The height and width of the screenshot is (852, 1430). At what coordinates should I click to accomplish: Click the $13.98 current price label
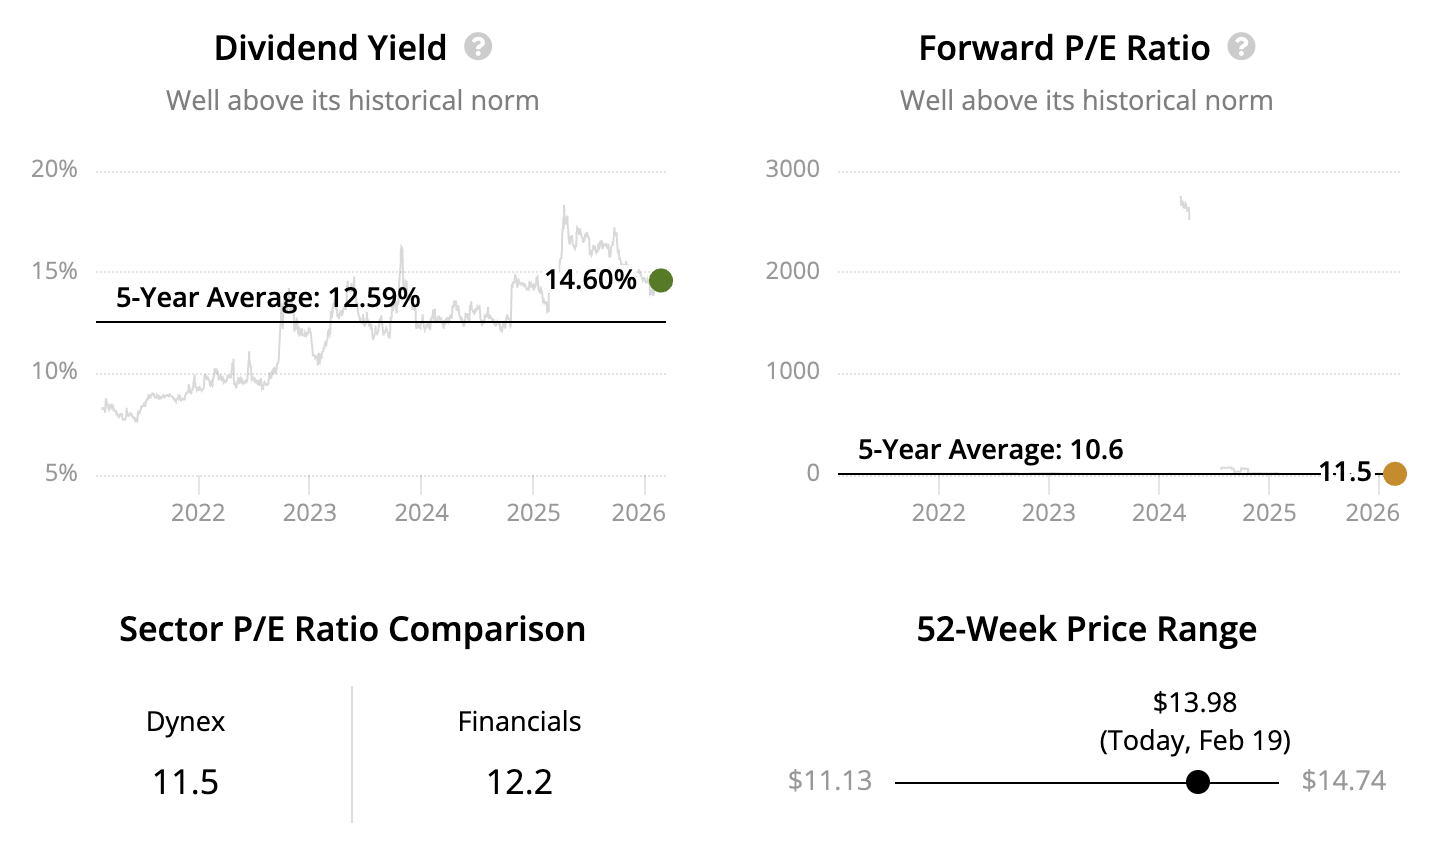[1195, 703]
